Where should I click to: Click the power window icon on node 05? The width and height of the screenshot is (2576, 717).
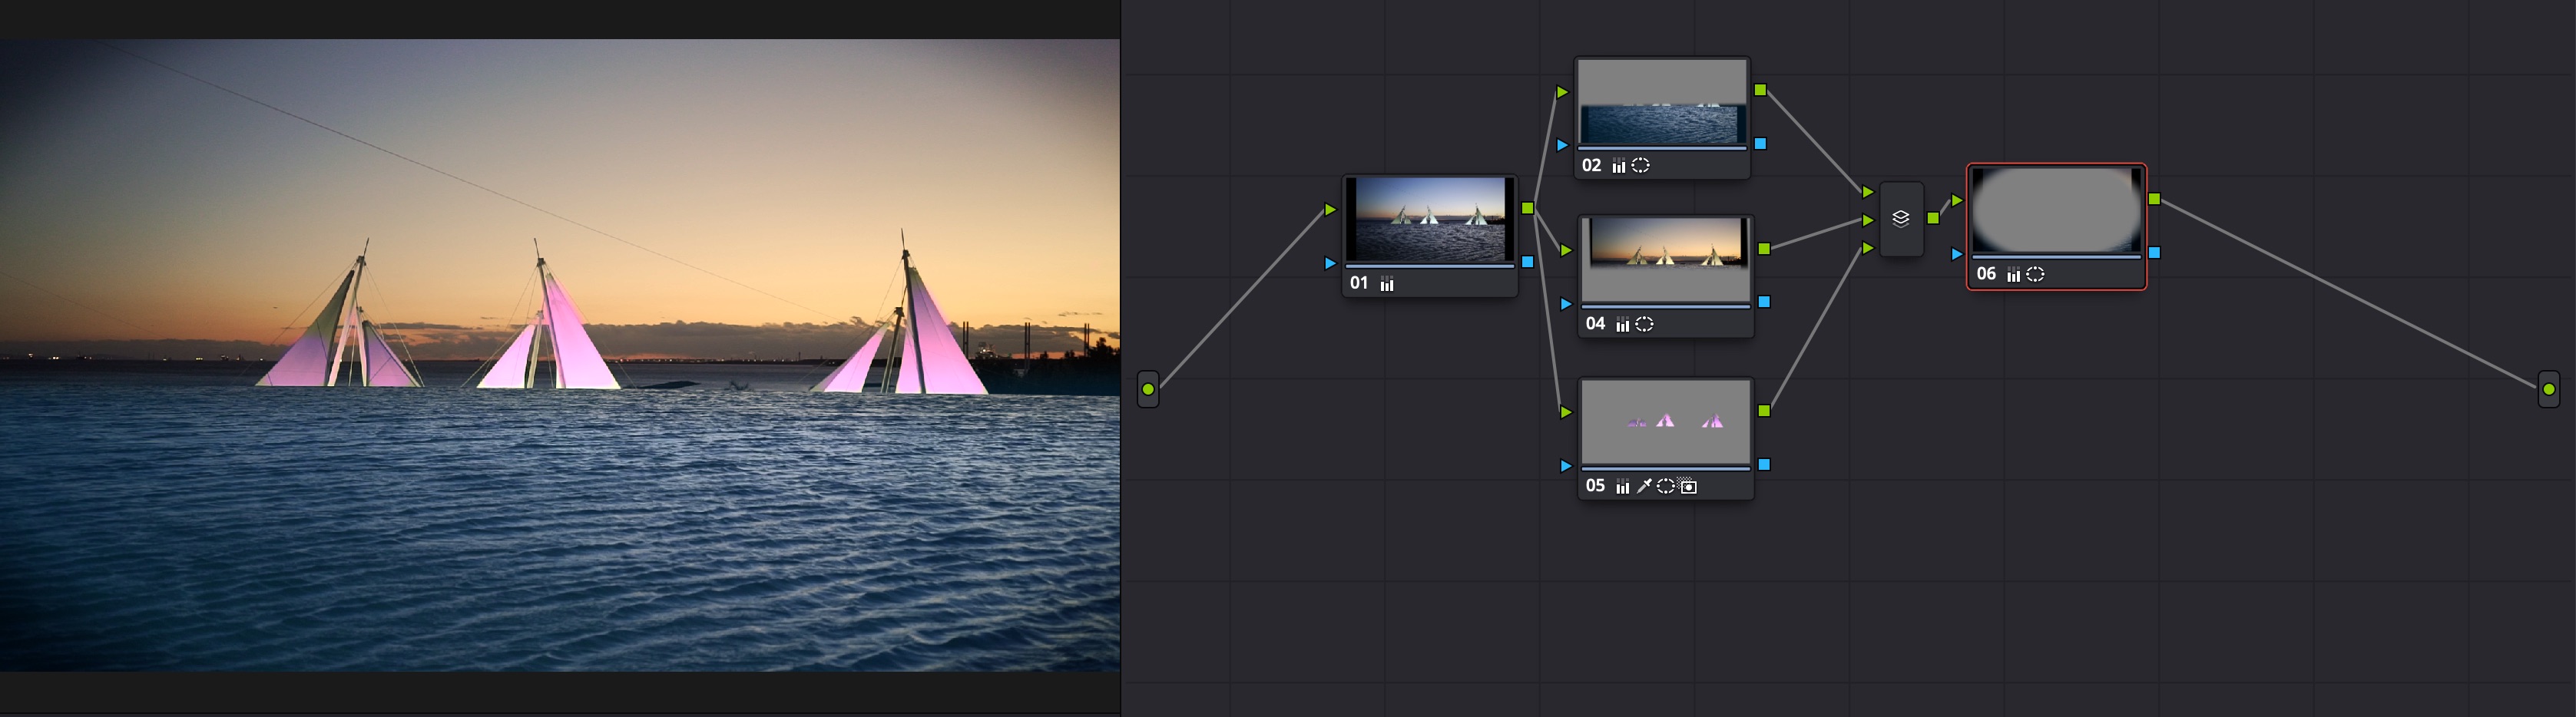(x=1665, y=487)
